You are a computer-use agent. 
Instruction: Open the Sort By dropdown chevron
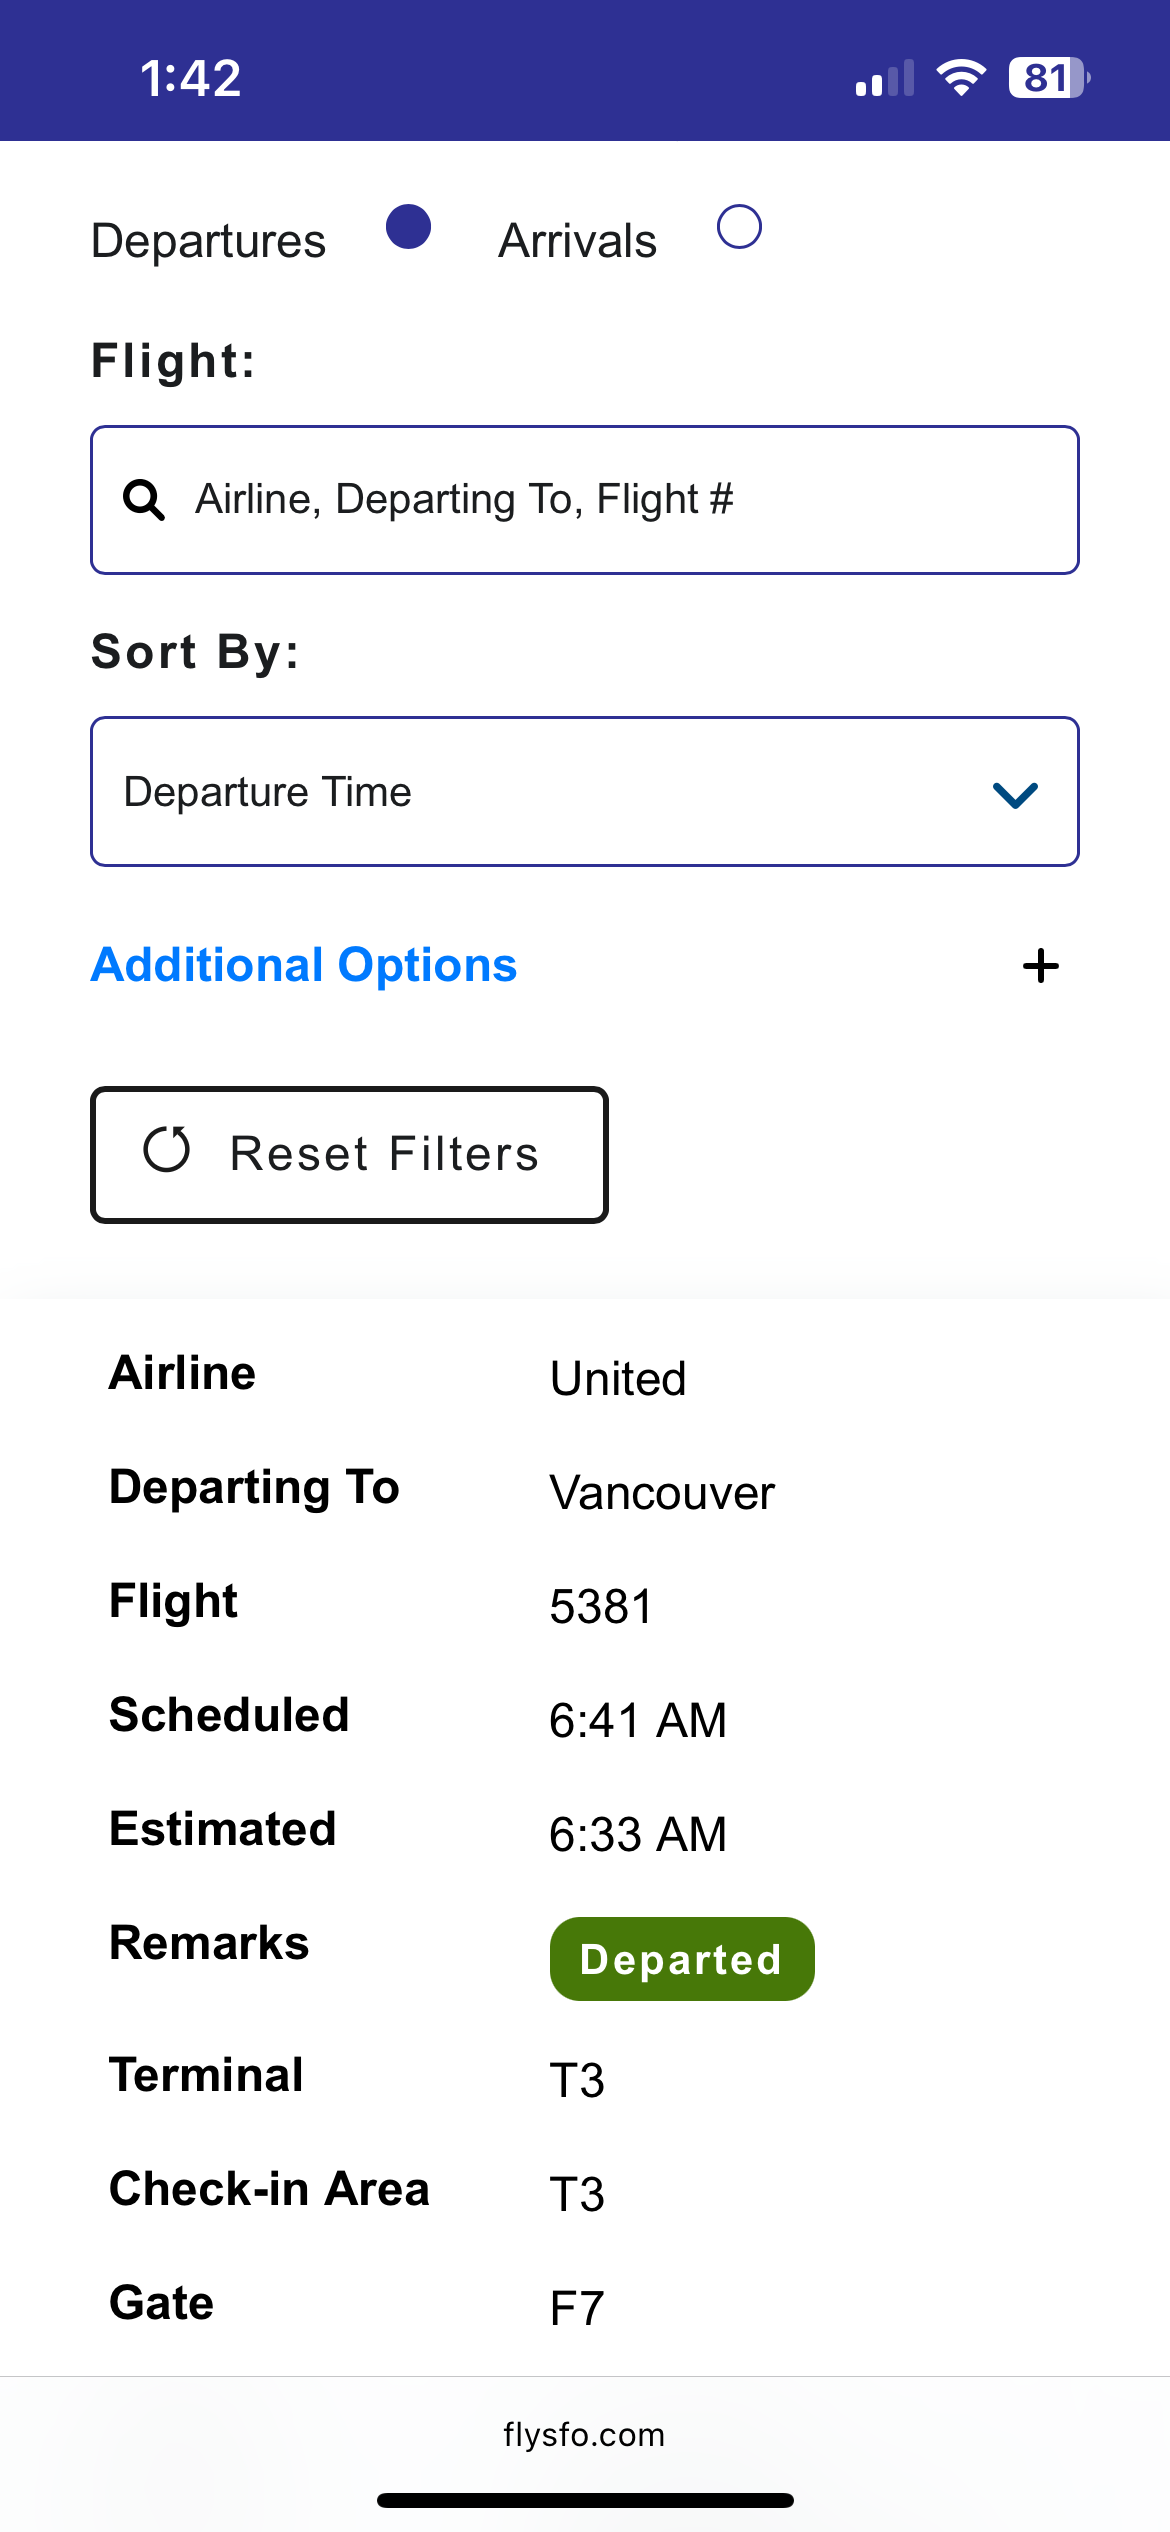[x=1015, y=794]
